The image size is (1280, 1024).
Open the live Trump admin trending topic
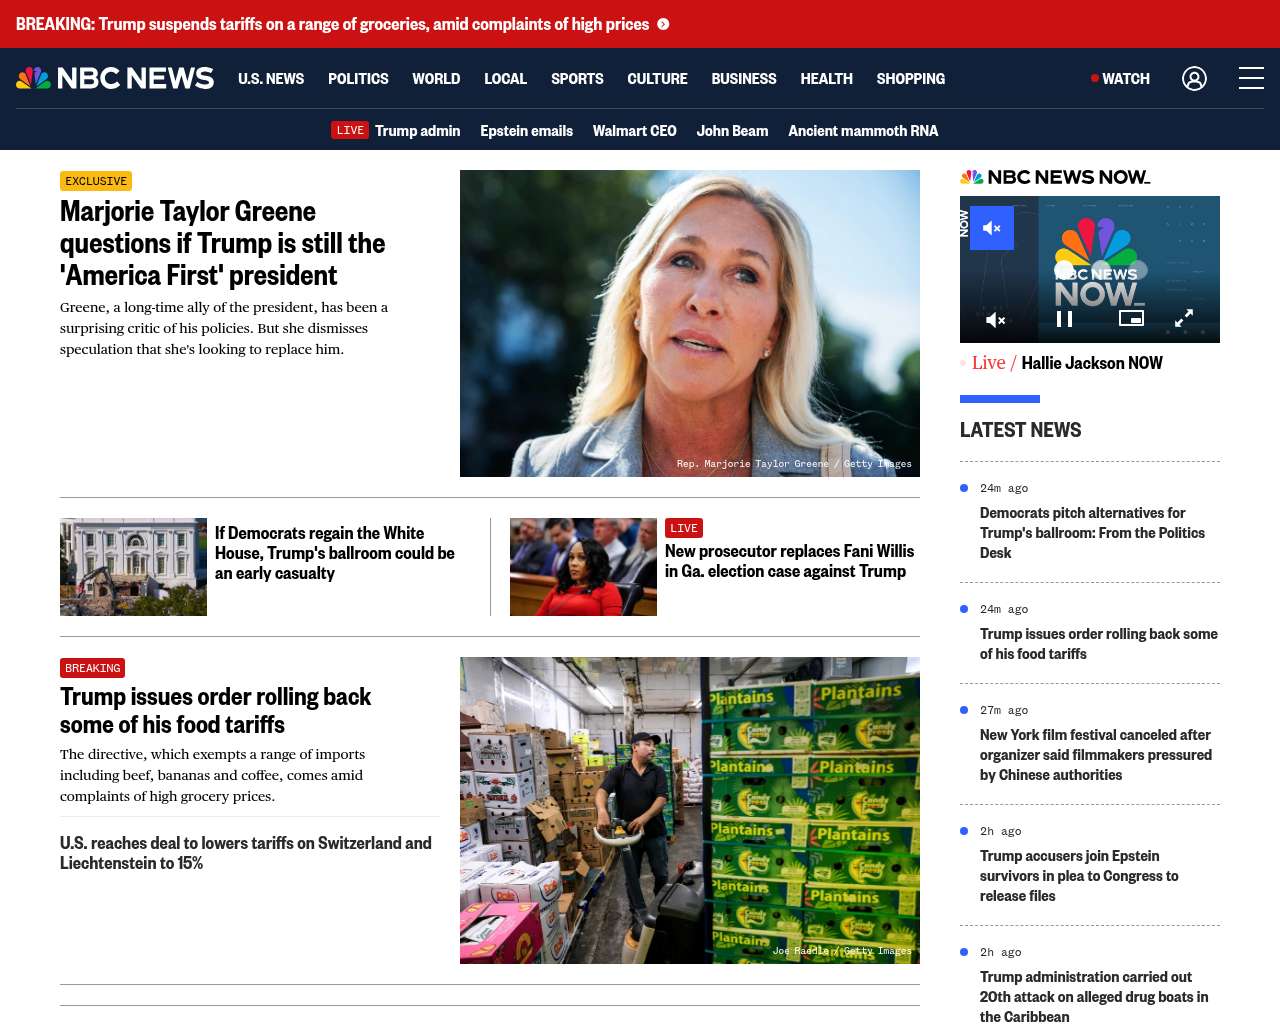[417, 130]
